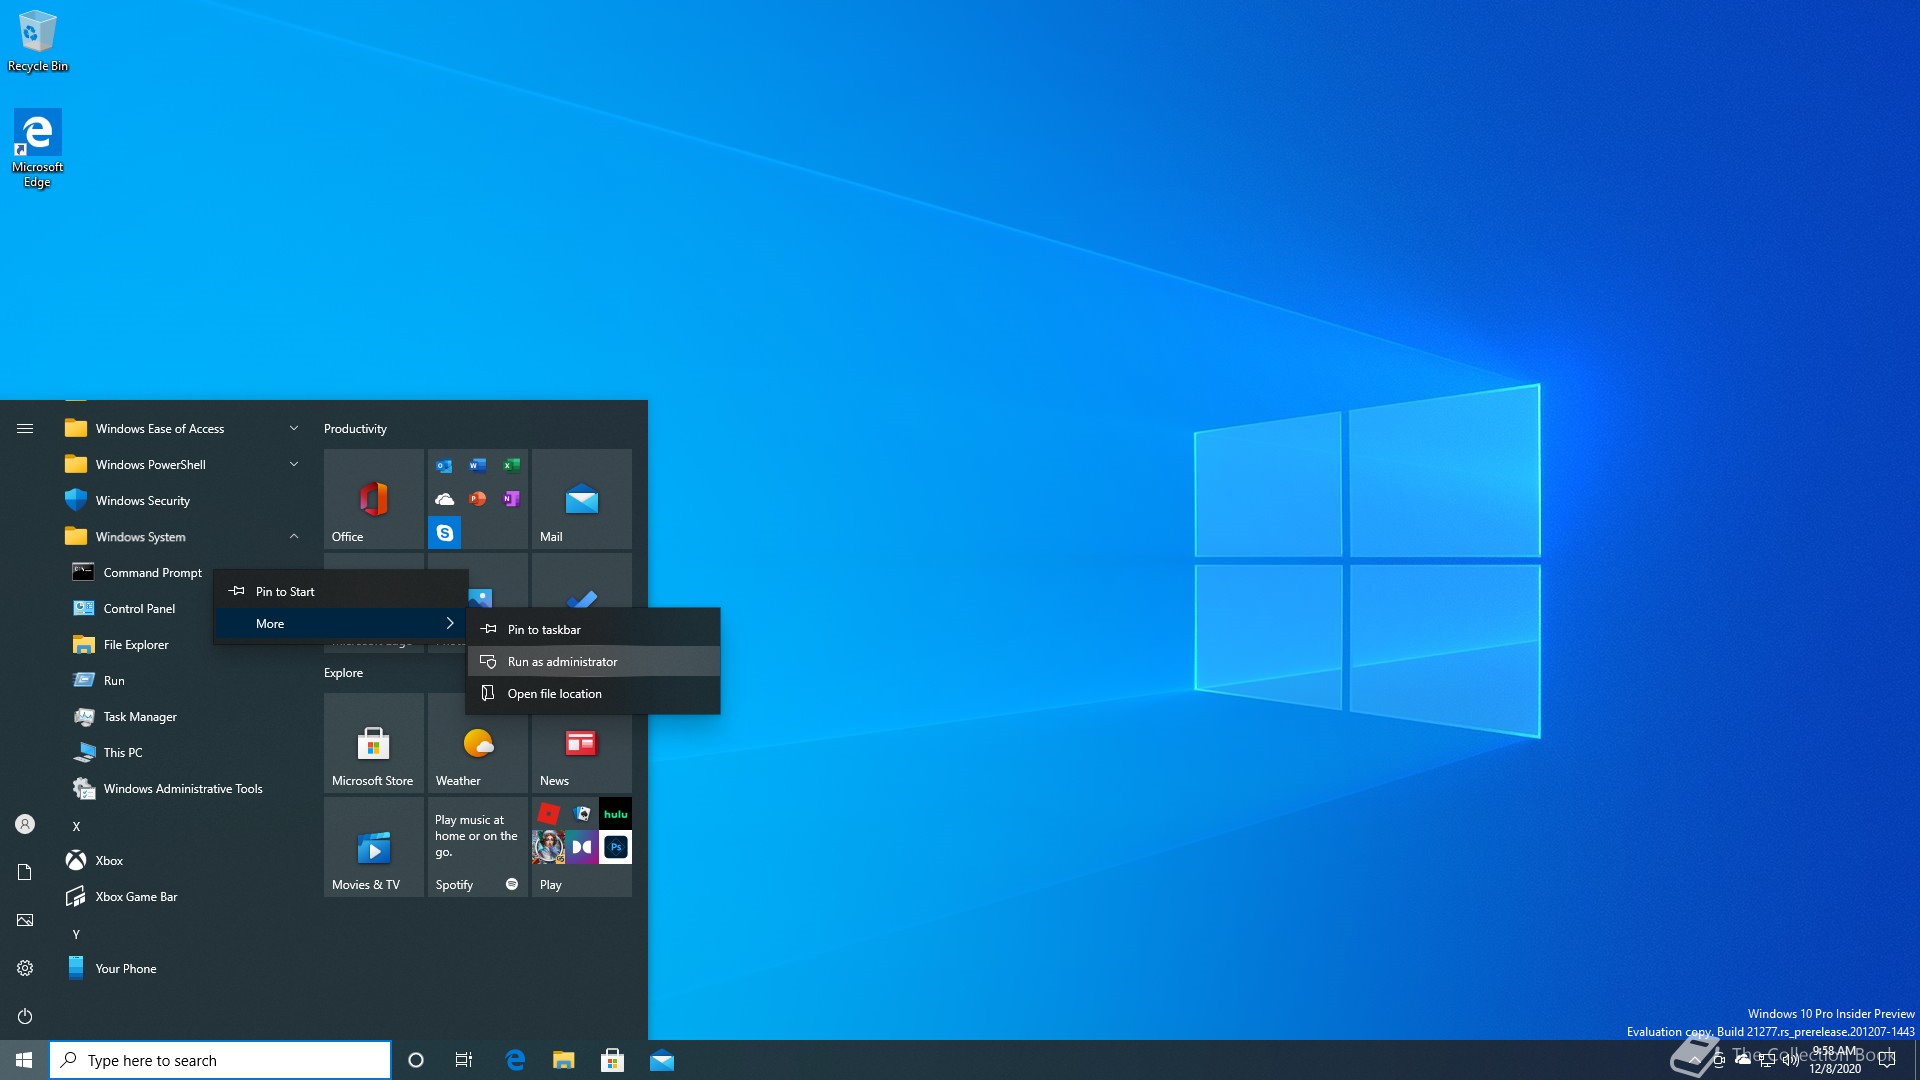Click the Windows Start button
Image resolution: width=1920 pixels, height=1080 pixels.
24,1060
